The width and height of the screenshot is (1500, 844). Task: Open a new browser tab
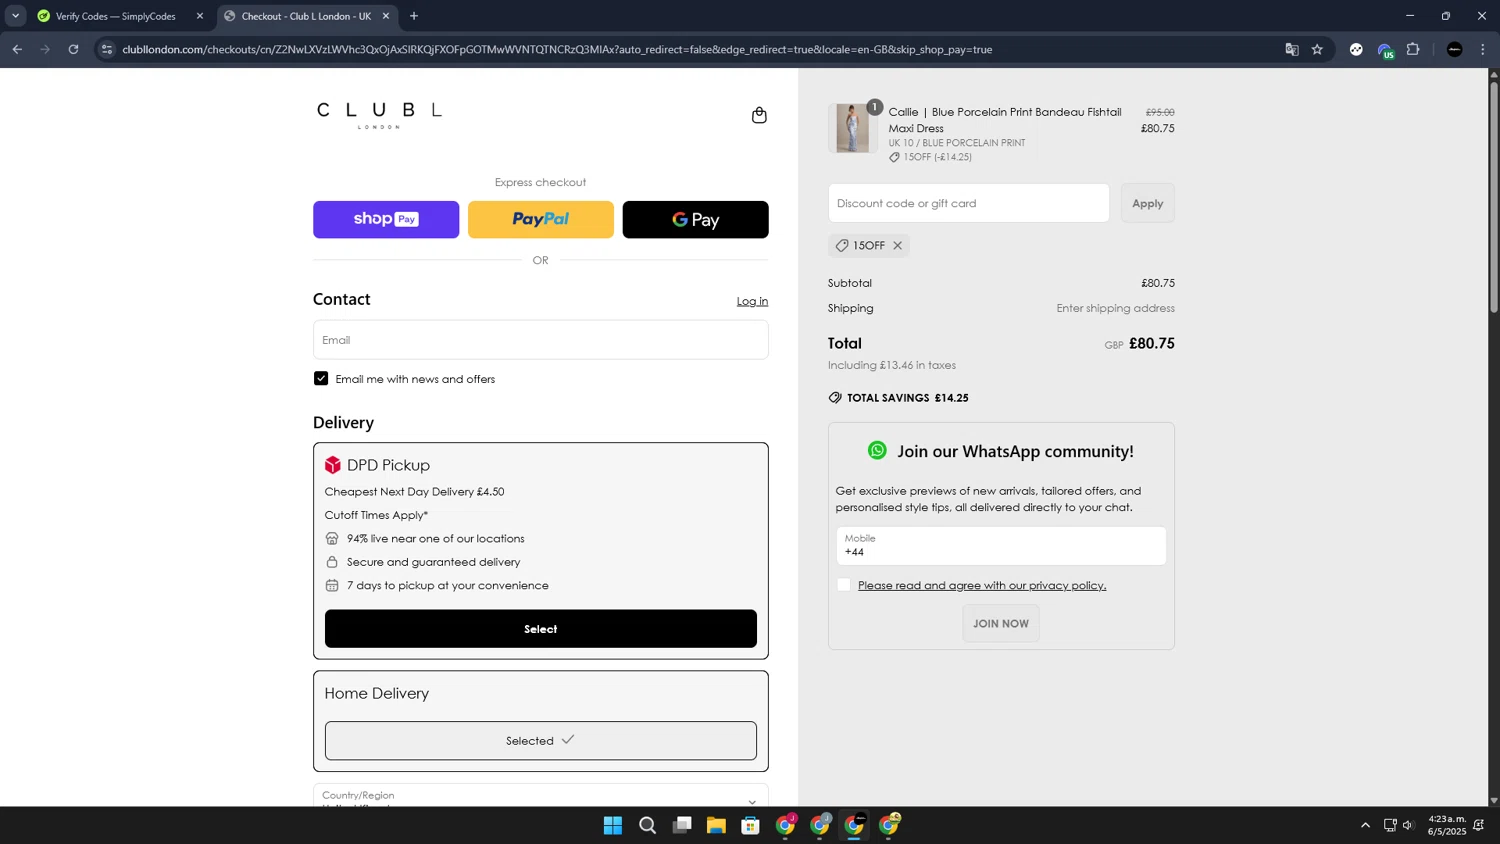(414, 16)
